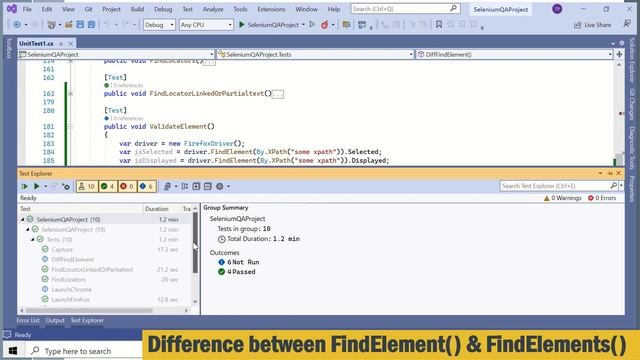Open the Debug configuration dropdown
640x360 pixels.
(x=159, y=25)
